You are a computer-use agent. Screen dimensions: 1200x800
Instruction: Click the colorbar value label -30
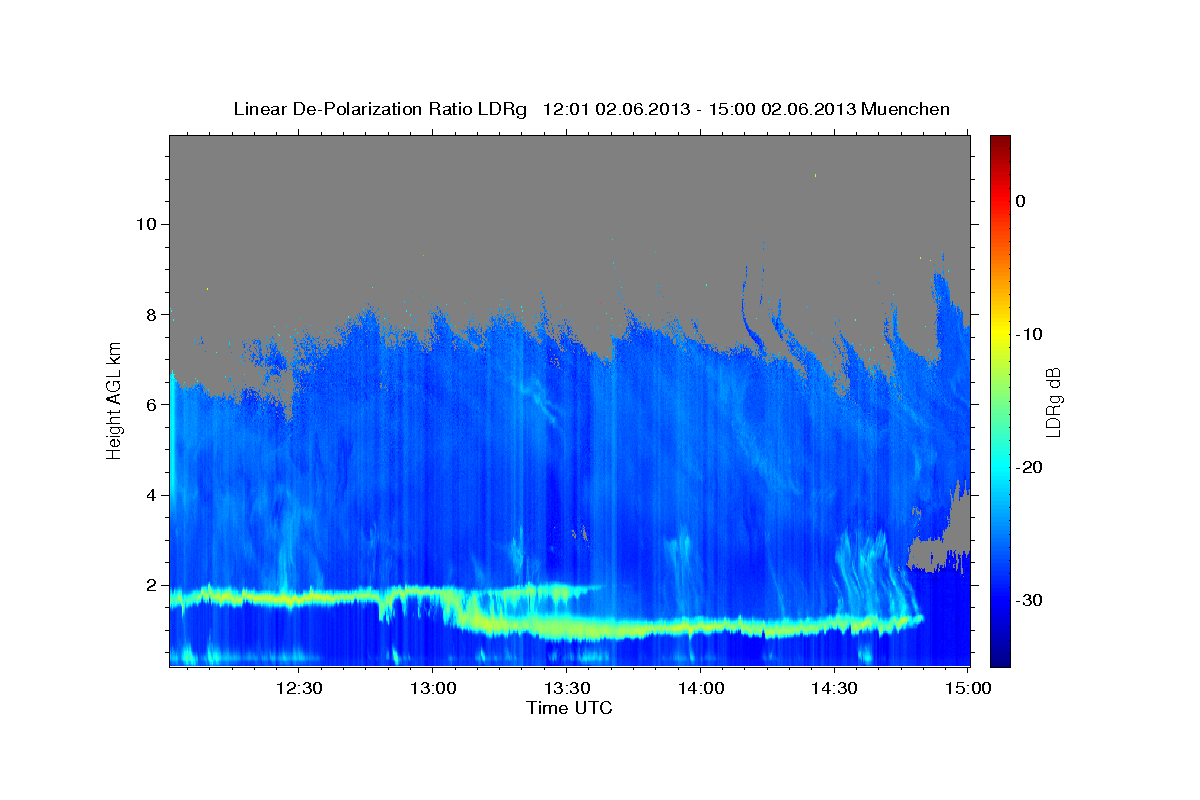point(1029,600)
